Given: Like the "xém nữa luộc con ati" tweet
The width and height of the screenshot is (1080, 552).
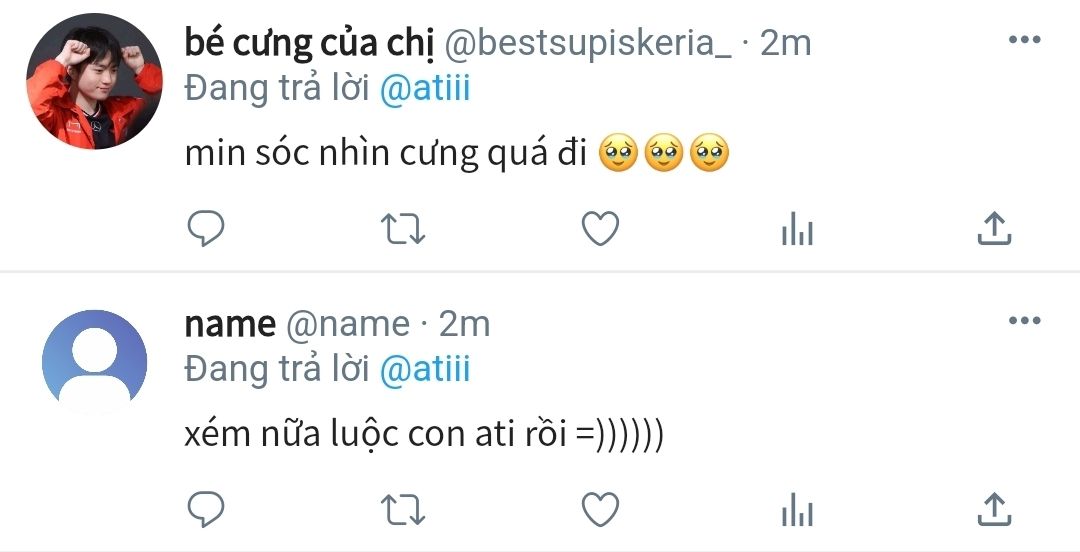Looking at the screenshot, I should pyautogui.click(x=600, y=510).
